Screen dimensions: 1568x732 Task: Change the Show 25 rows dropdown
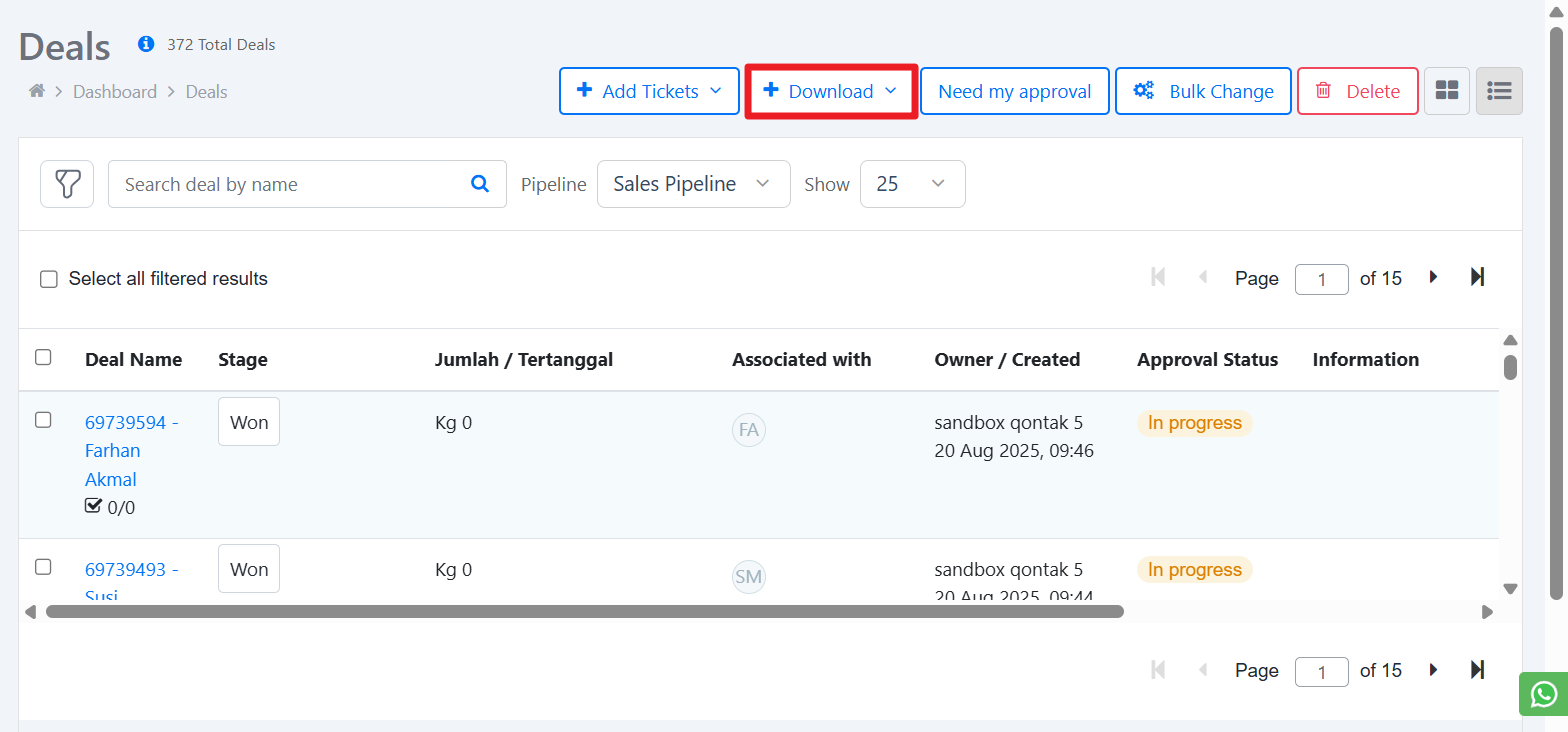(912, 184)
